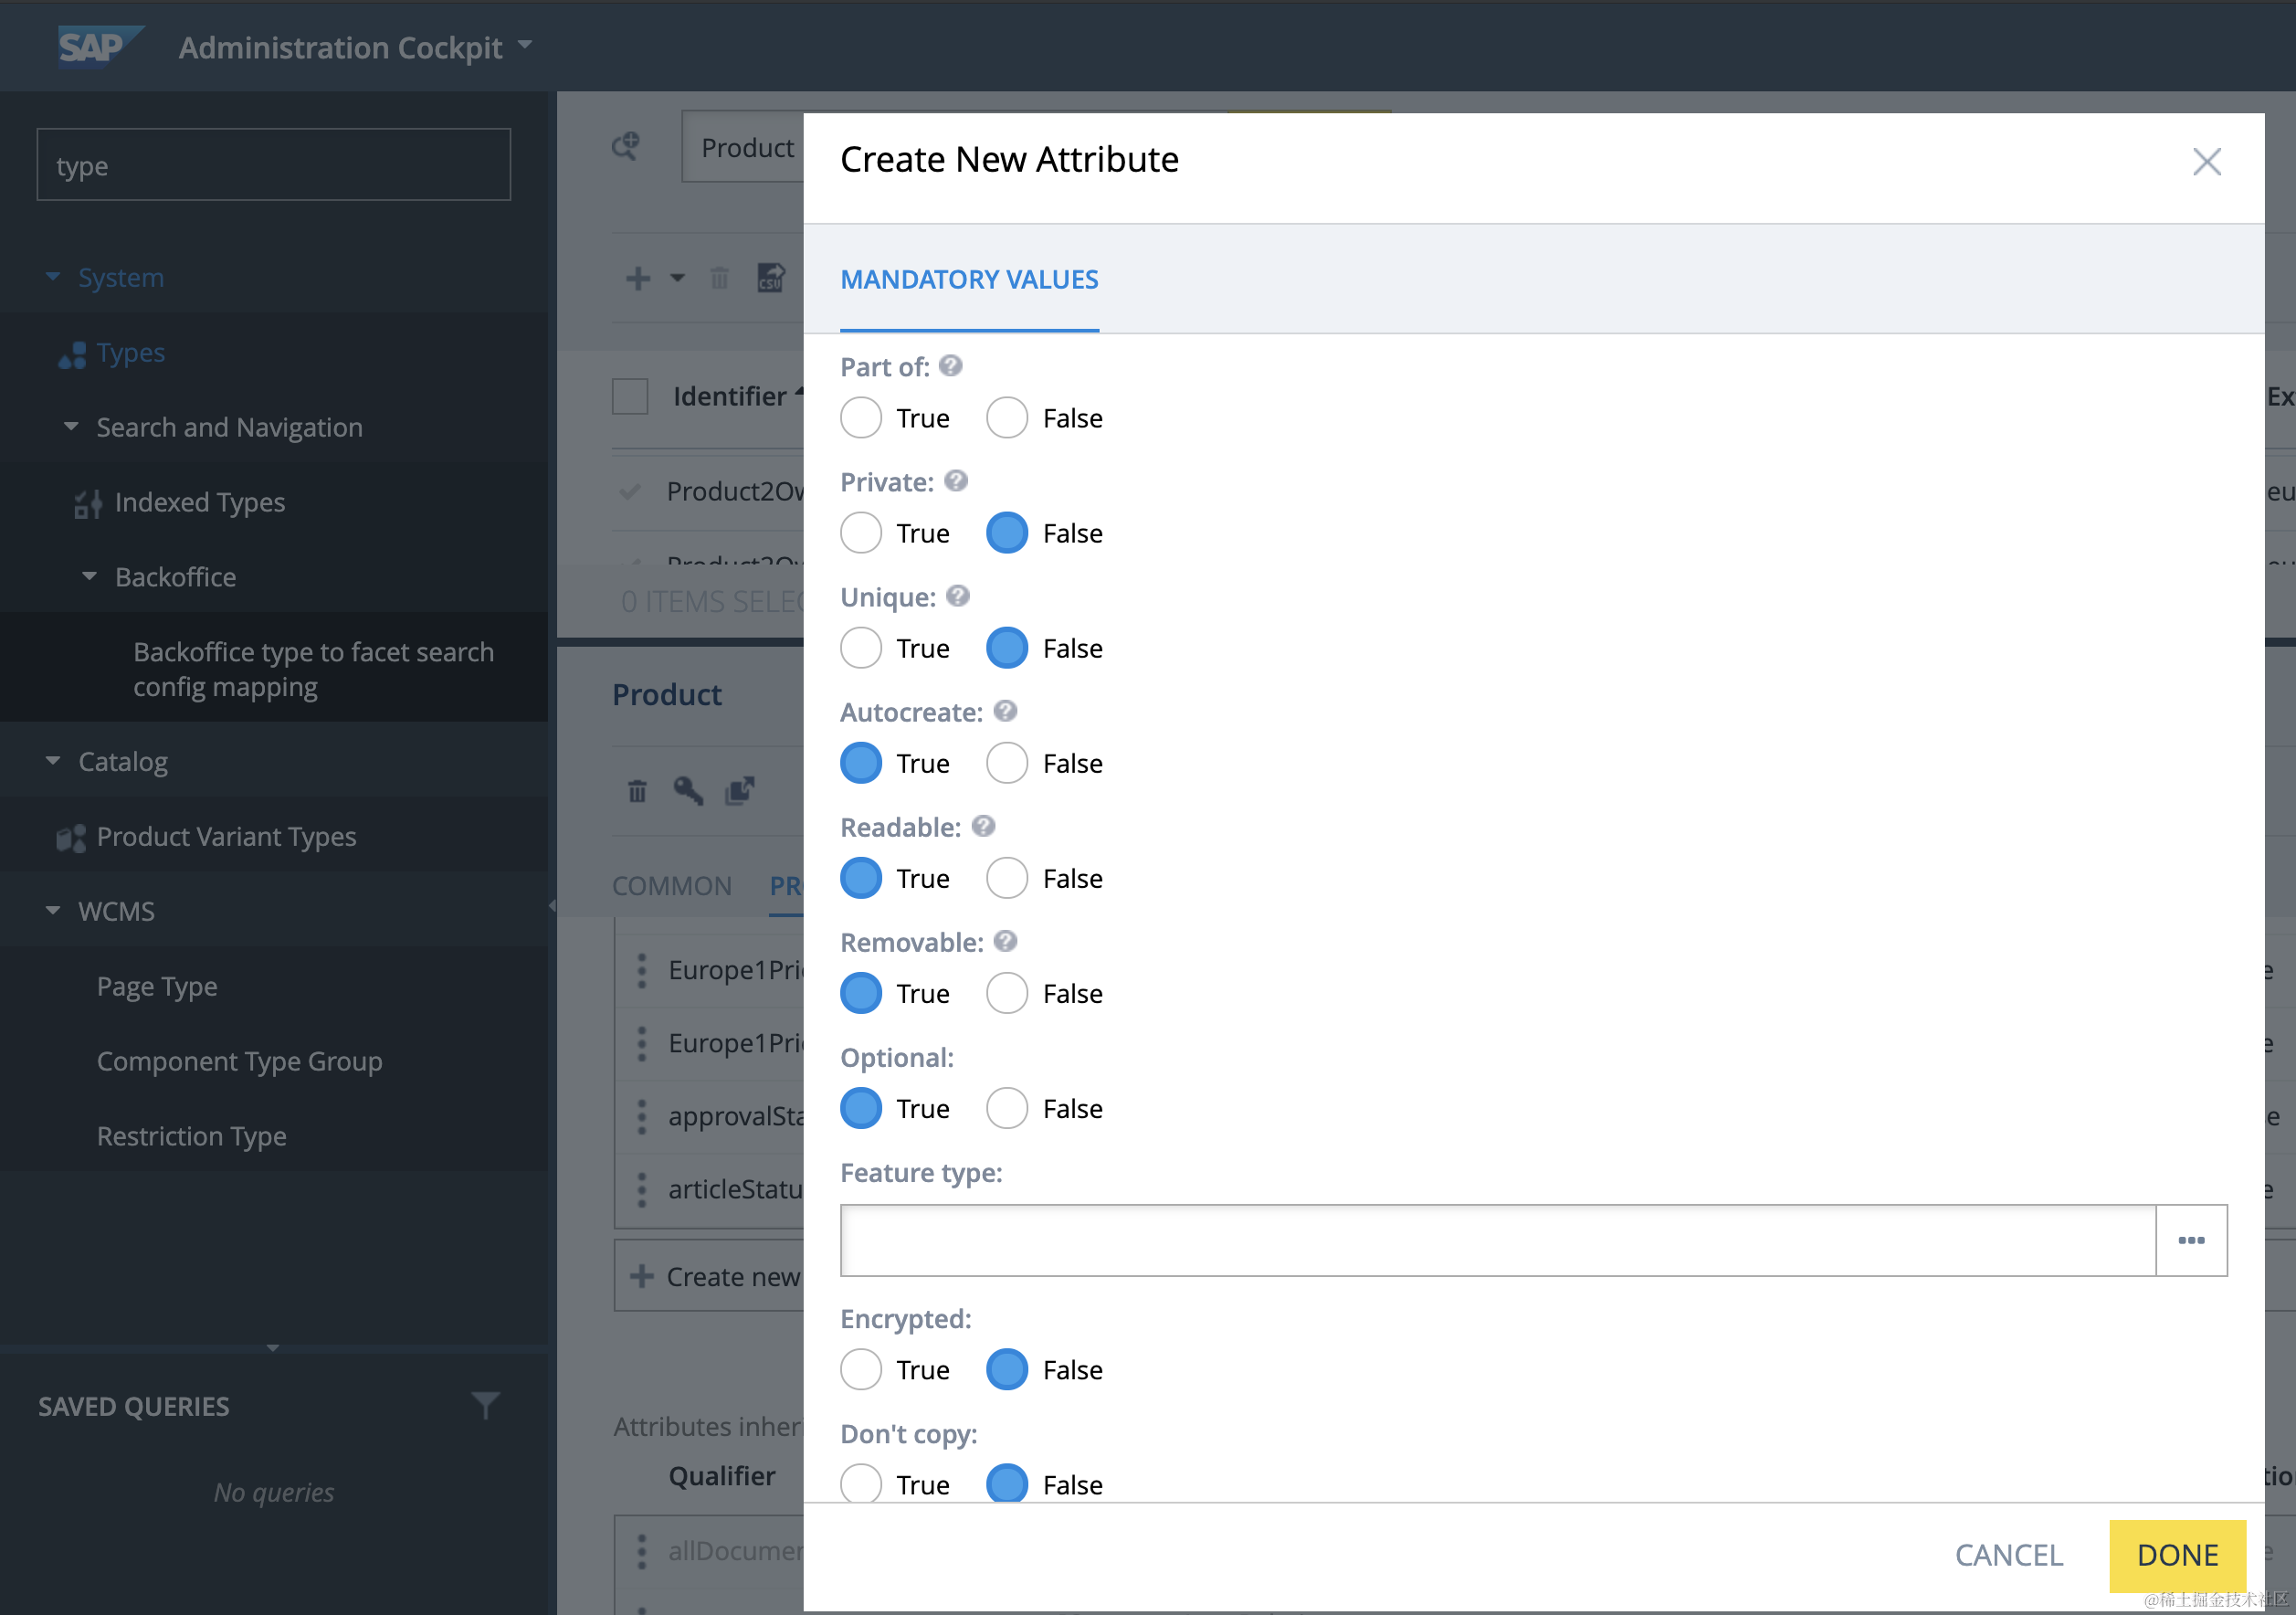Collapse the System tree node
Image resolution: width=2296 pixels, height=1615 pixels.
[x=53, y=277]
